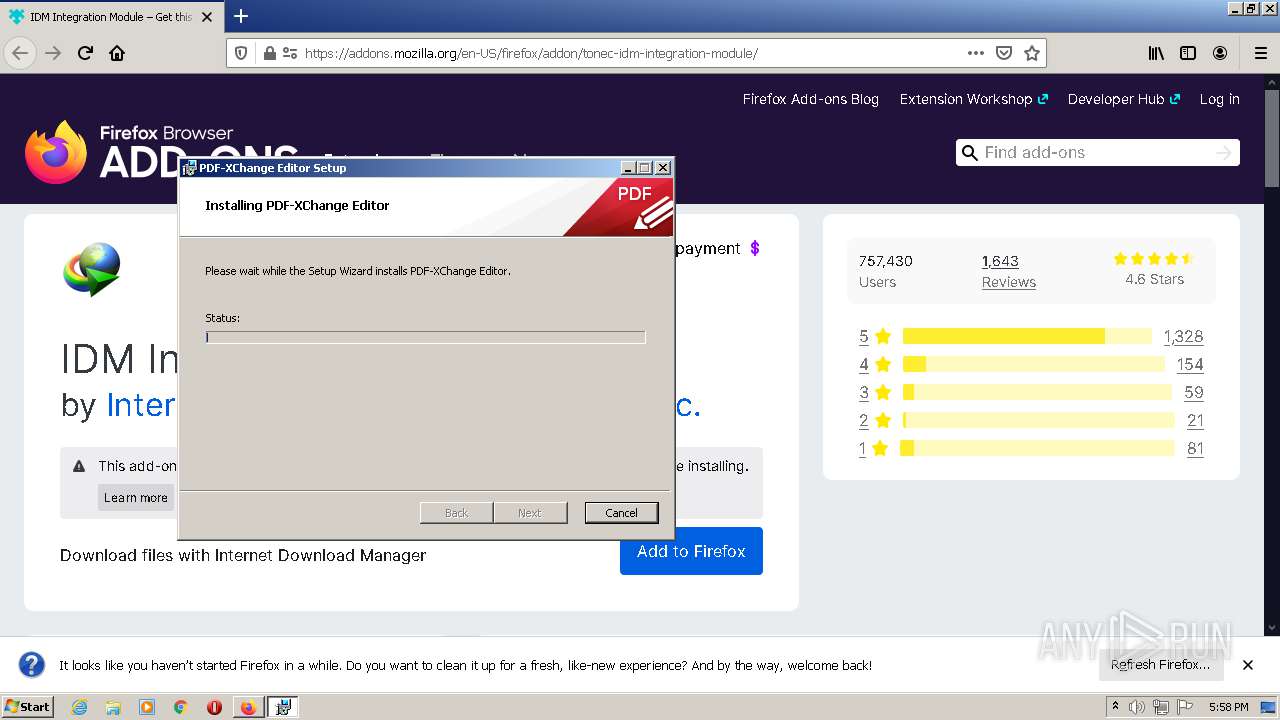The height and width of the screenshot is (720, 1280).
Task: Open the 154 four-star reviews count
Action: click(x=1190, y=364)
